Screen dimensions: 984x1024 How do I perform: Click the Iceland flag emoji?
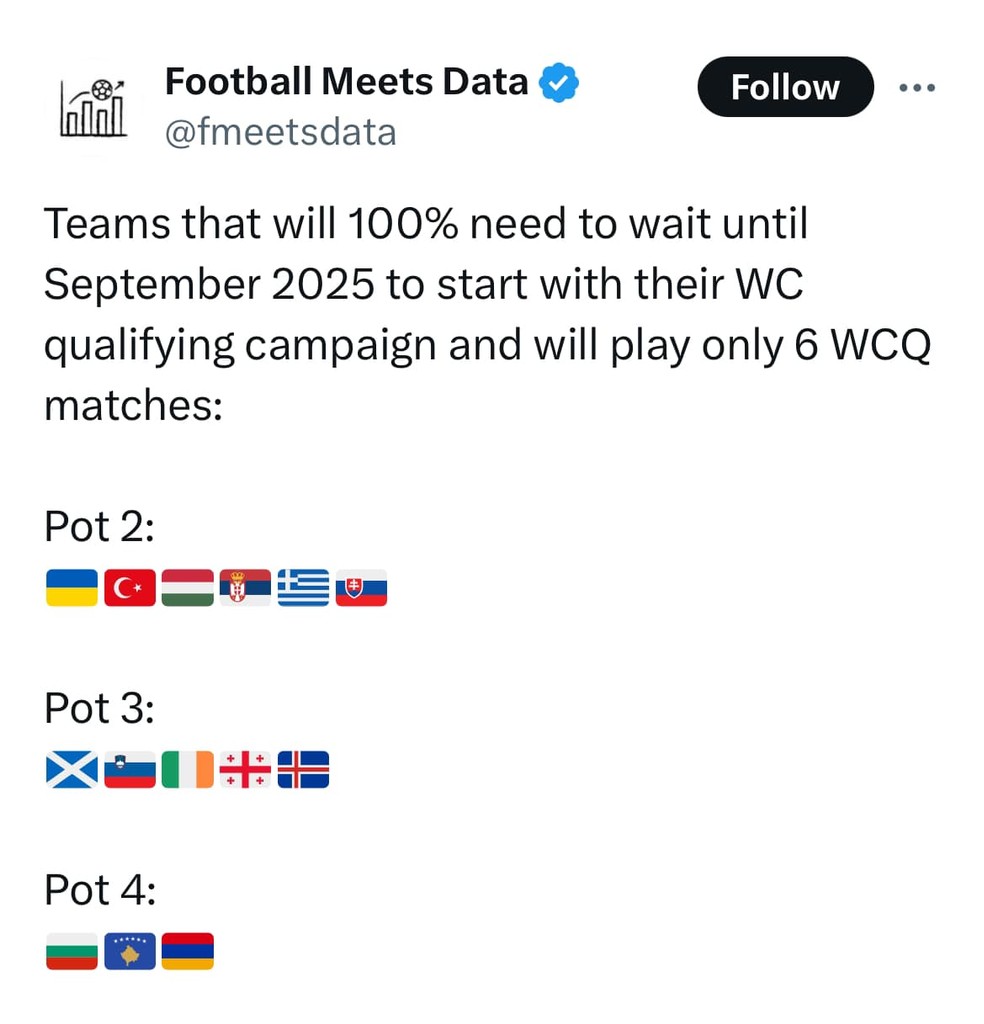[x=303, y=770]
